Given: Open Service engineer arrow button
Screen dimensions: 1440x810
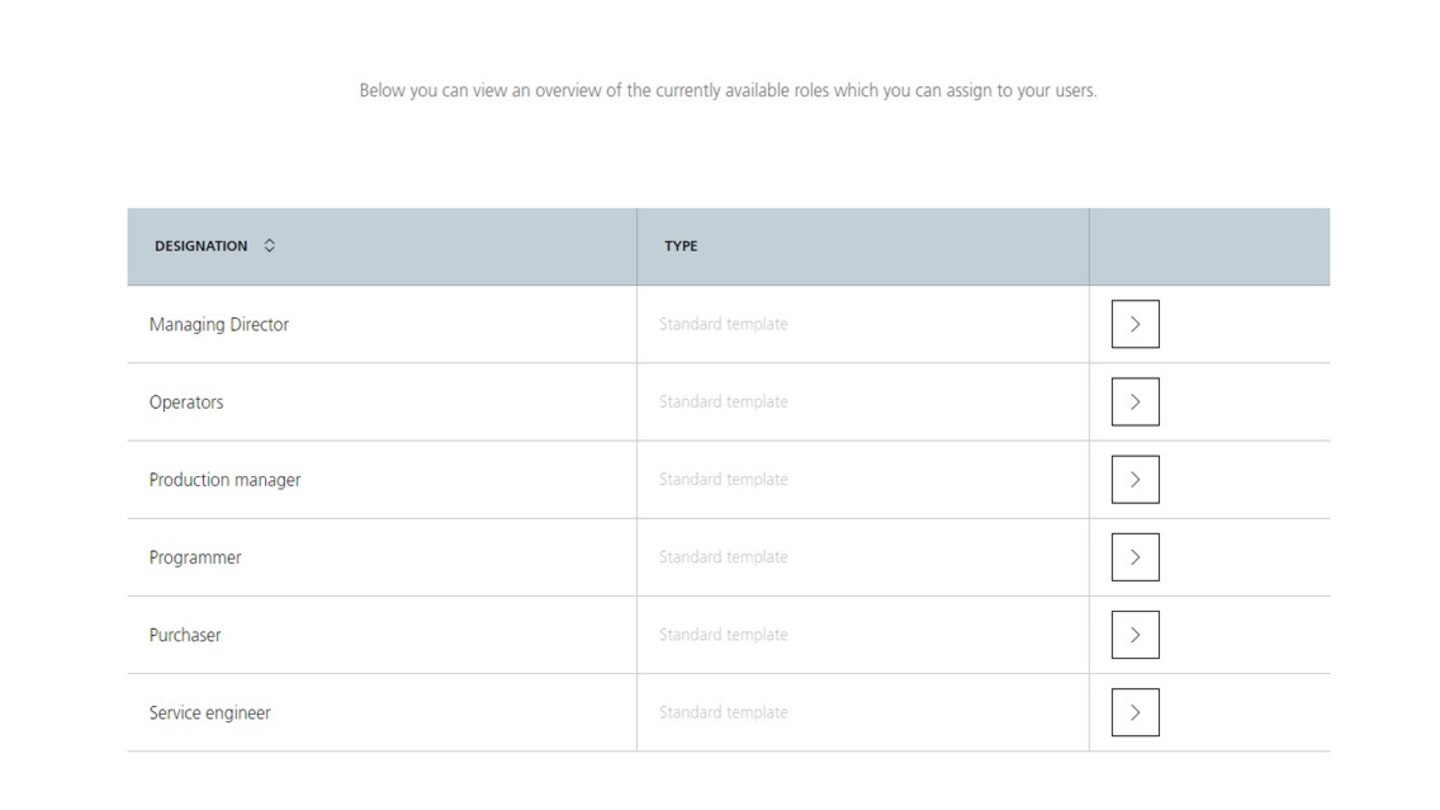Looking at the screenshot, I should point(1135,712).
